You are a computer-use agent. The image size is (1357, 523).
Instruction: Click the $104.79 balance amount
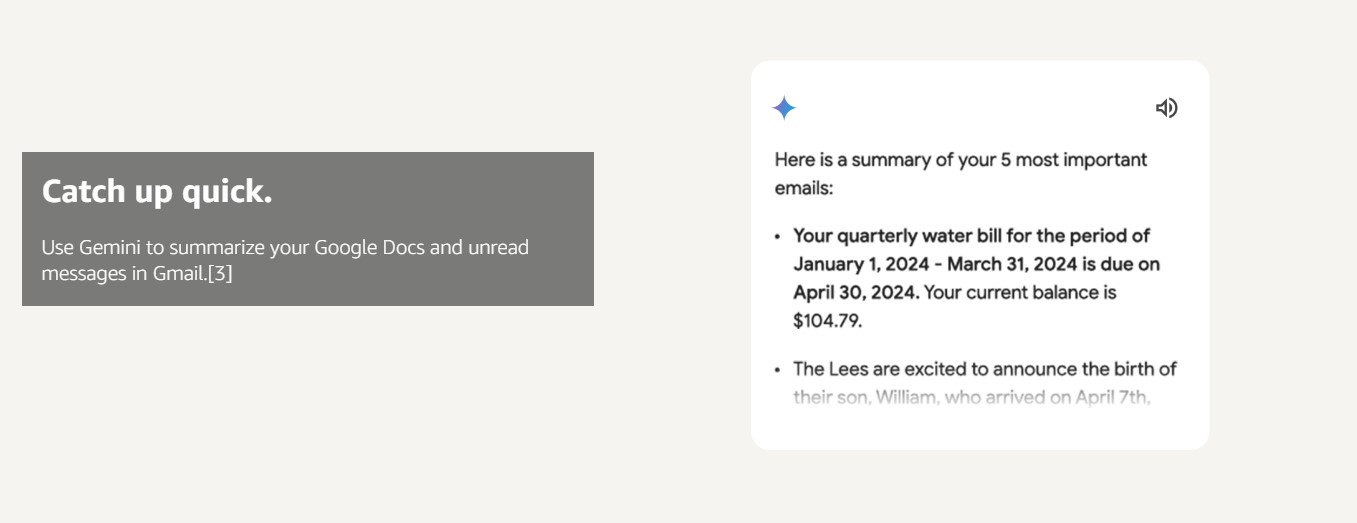[x=827, y=321]
